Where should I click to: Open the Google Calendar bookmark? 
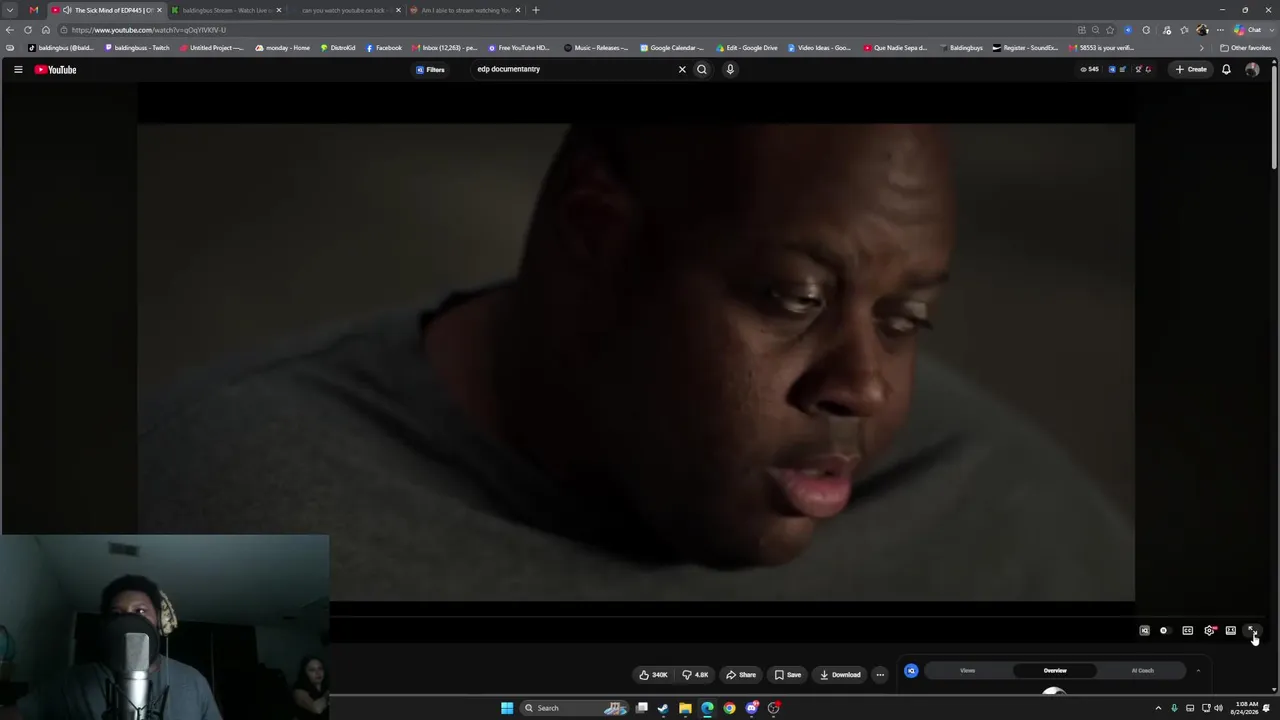672,48
